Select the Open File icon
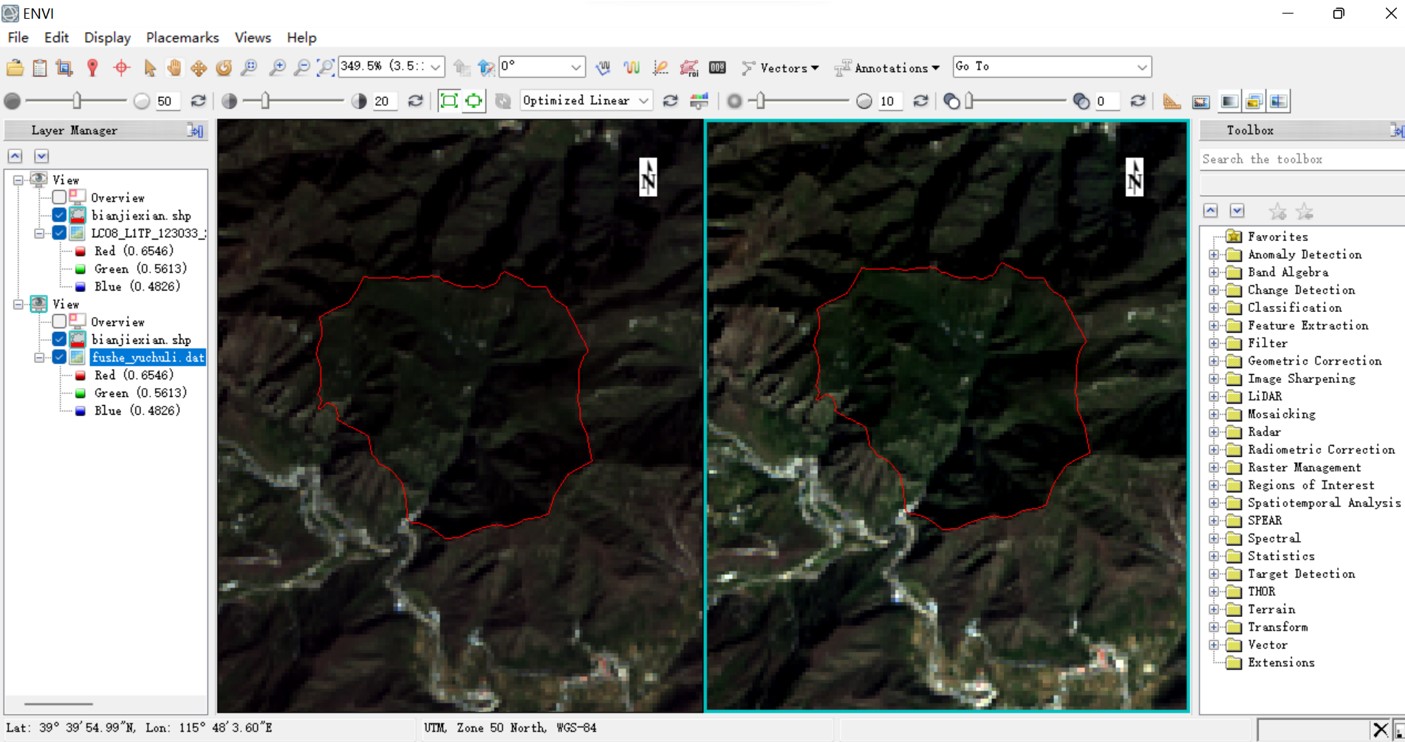Screen dimensions: 1405x742 [14, 67]
